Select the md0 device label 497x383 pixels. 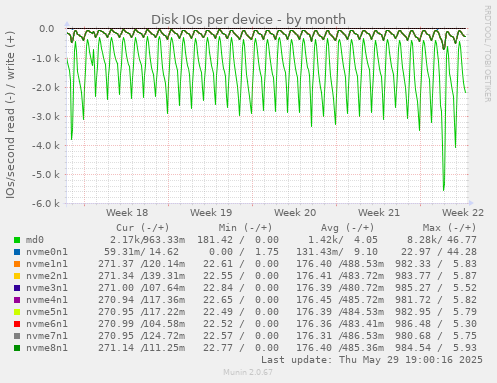coord(35,240)
